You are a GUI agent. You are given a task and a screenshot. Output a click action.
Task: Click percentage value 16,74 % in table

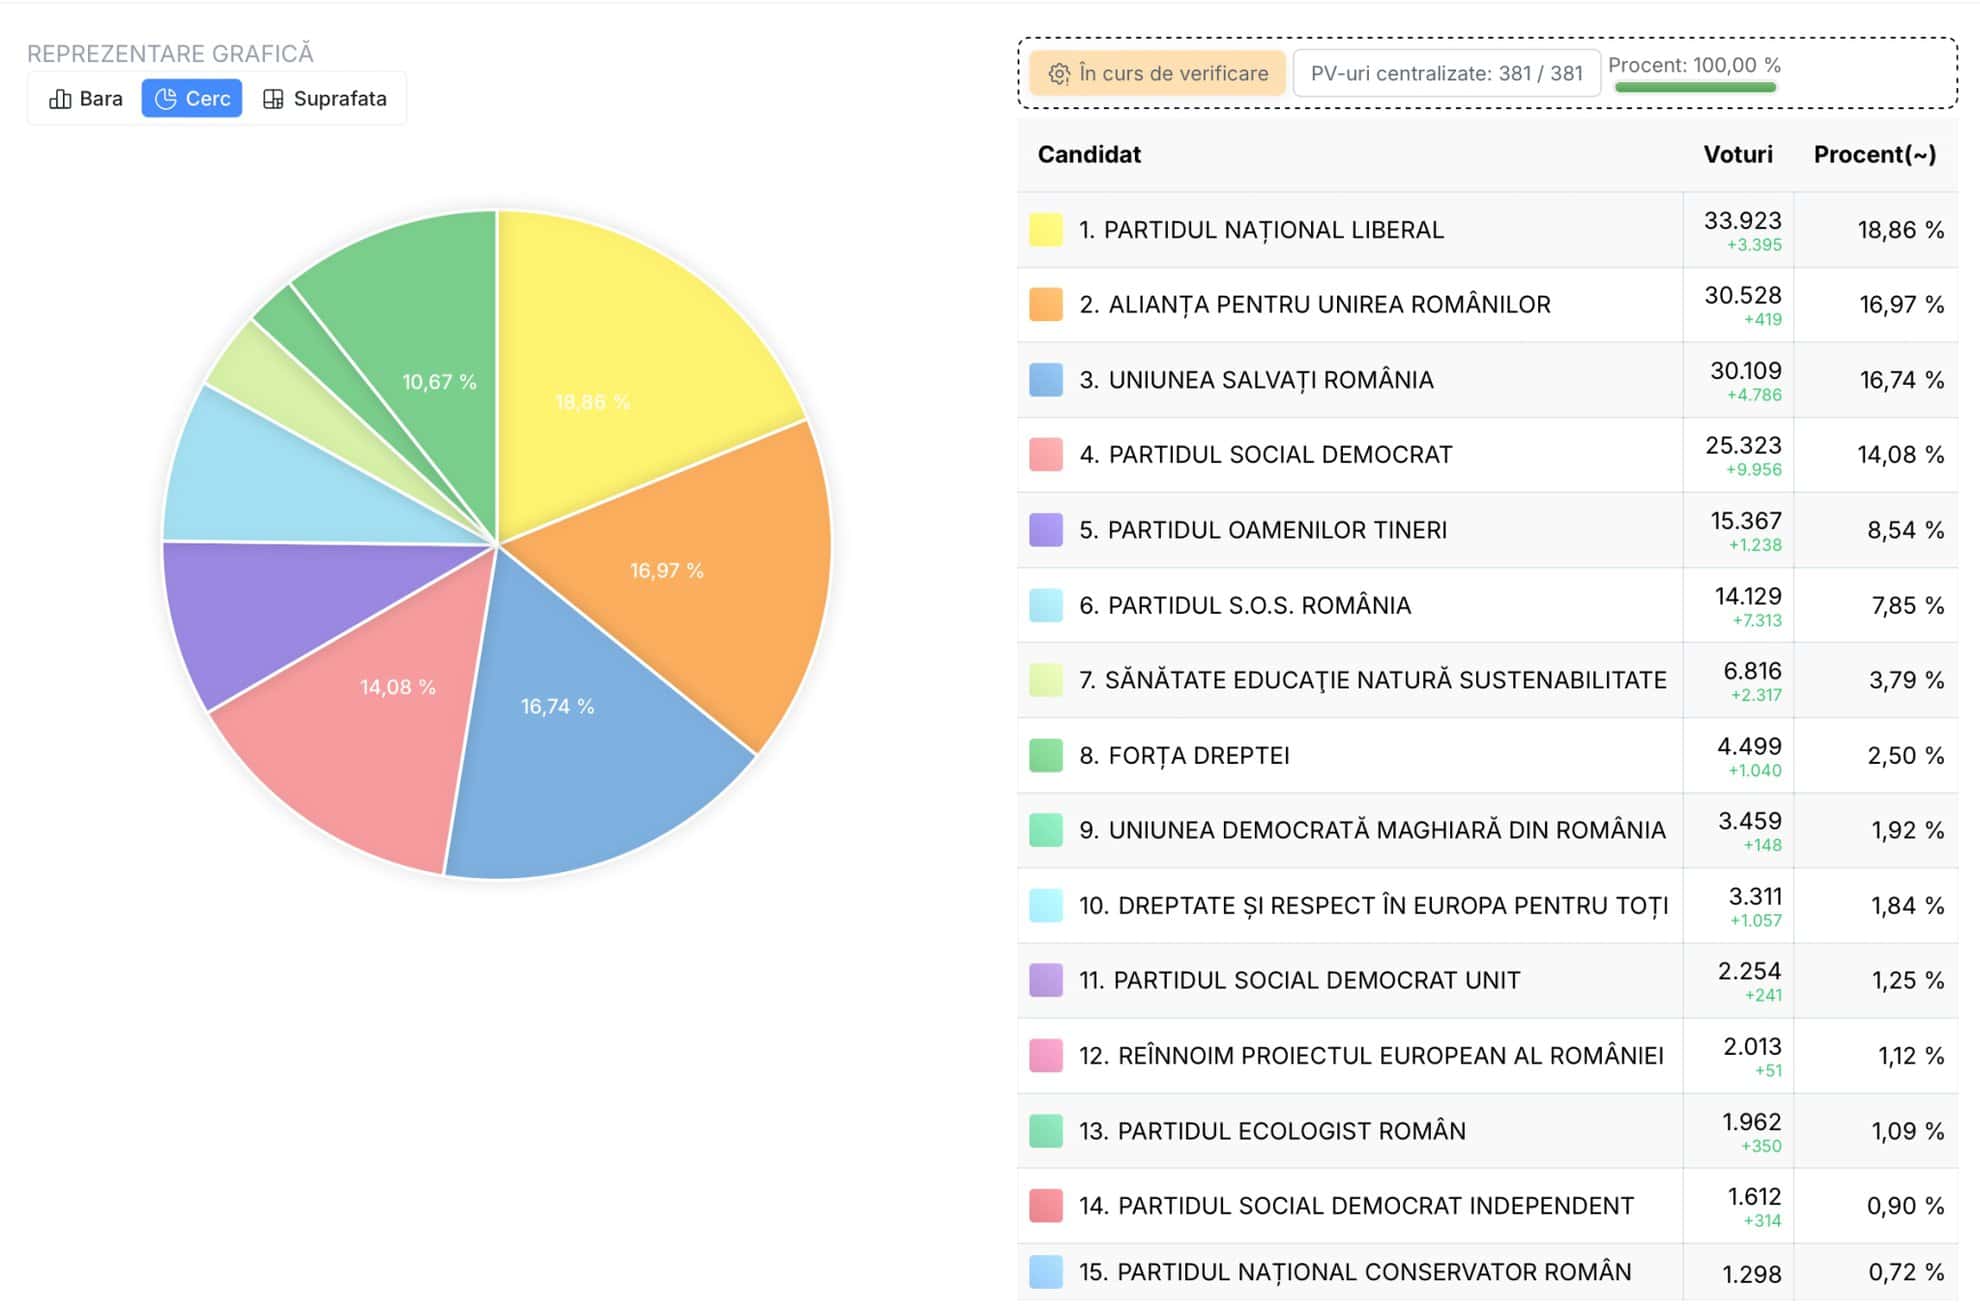tap(1901, 380)
